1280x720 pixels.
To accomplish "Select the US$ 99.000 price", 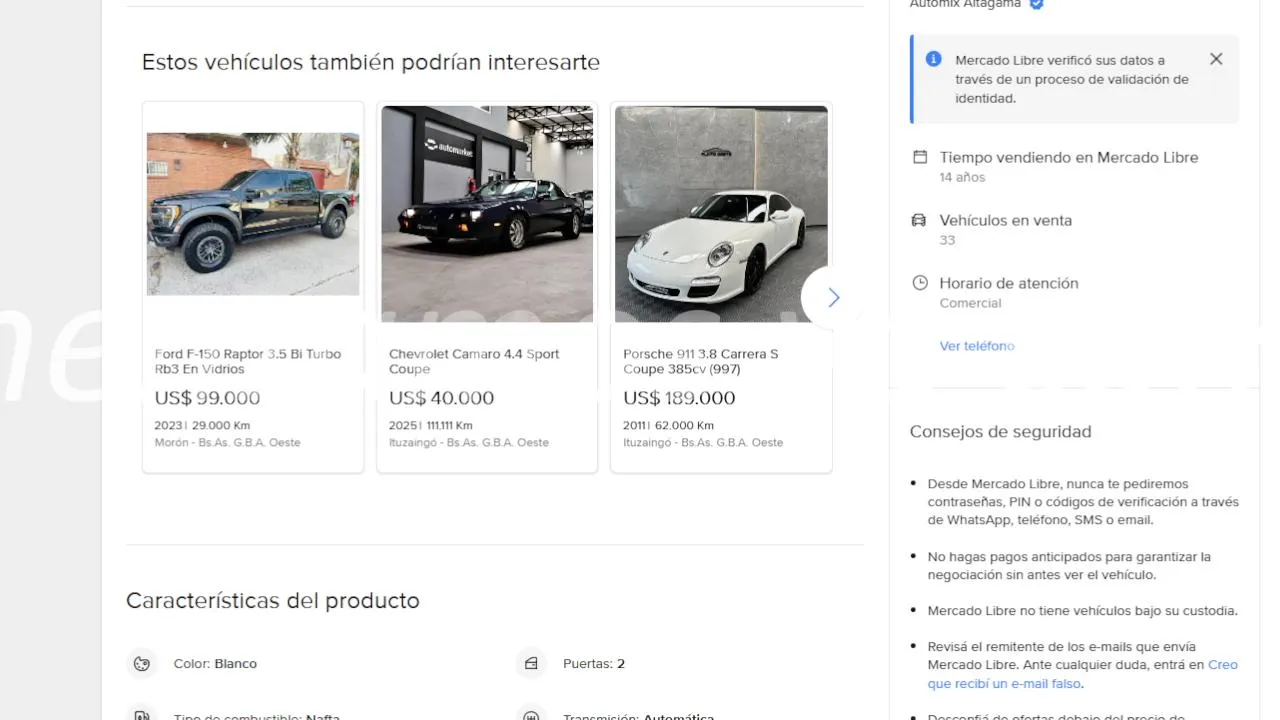I will coord(207,398).
